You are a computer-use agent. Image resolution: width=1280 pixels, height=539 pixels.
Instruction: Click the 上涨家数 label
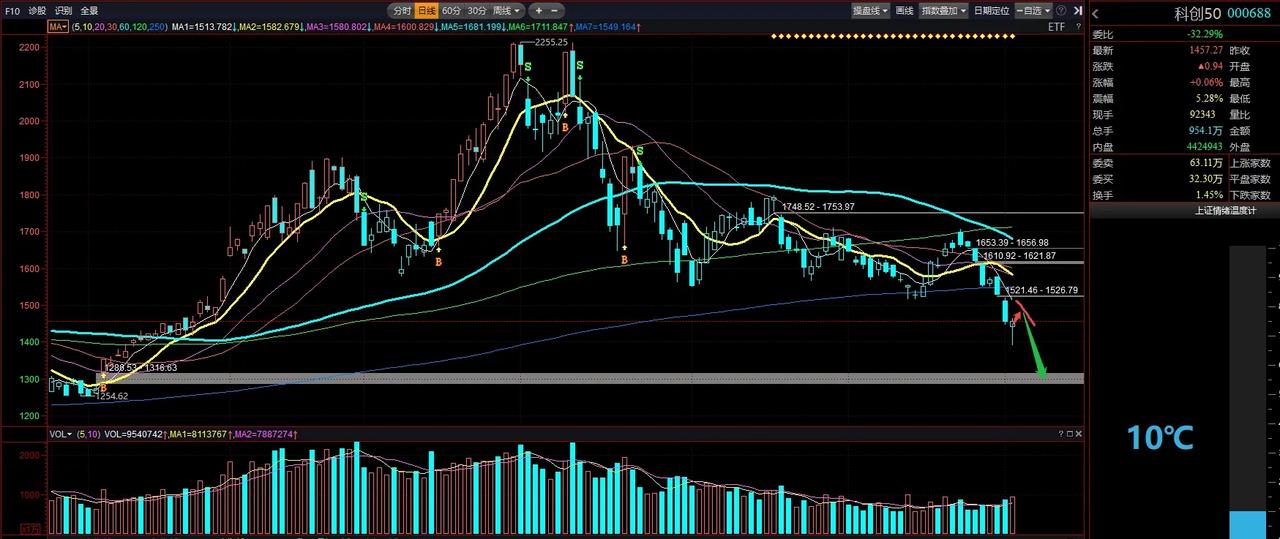(x=1249, y=163)
